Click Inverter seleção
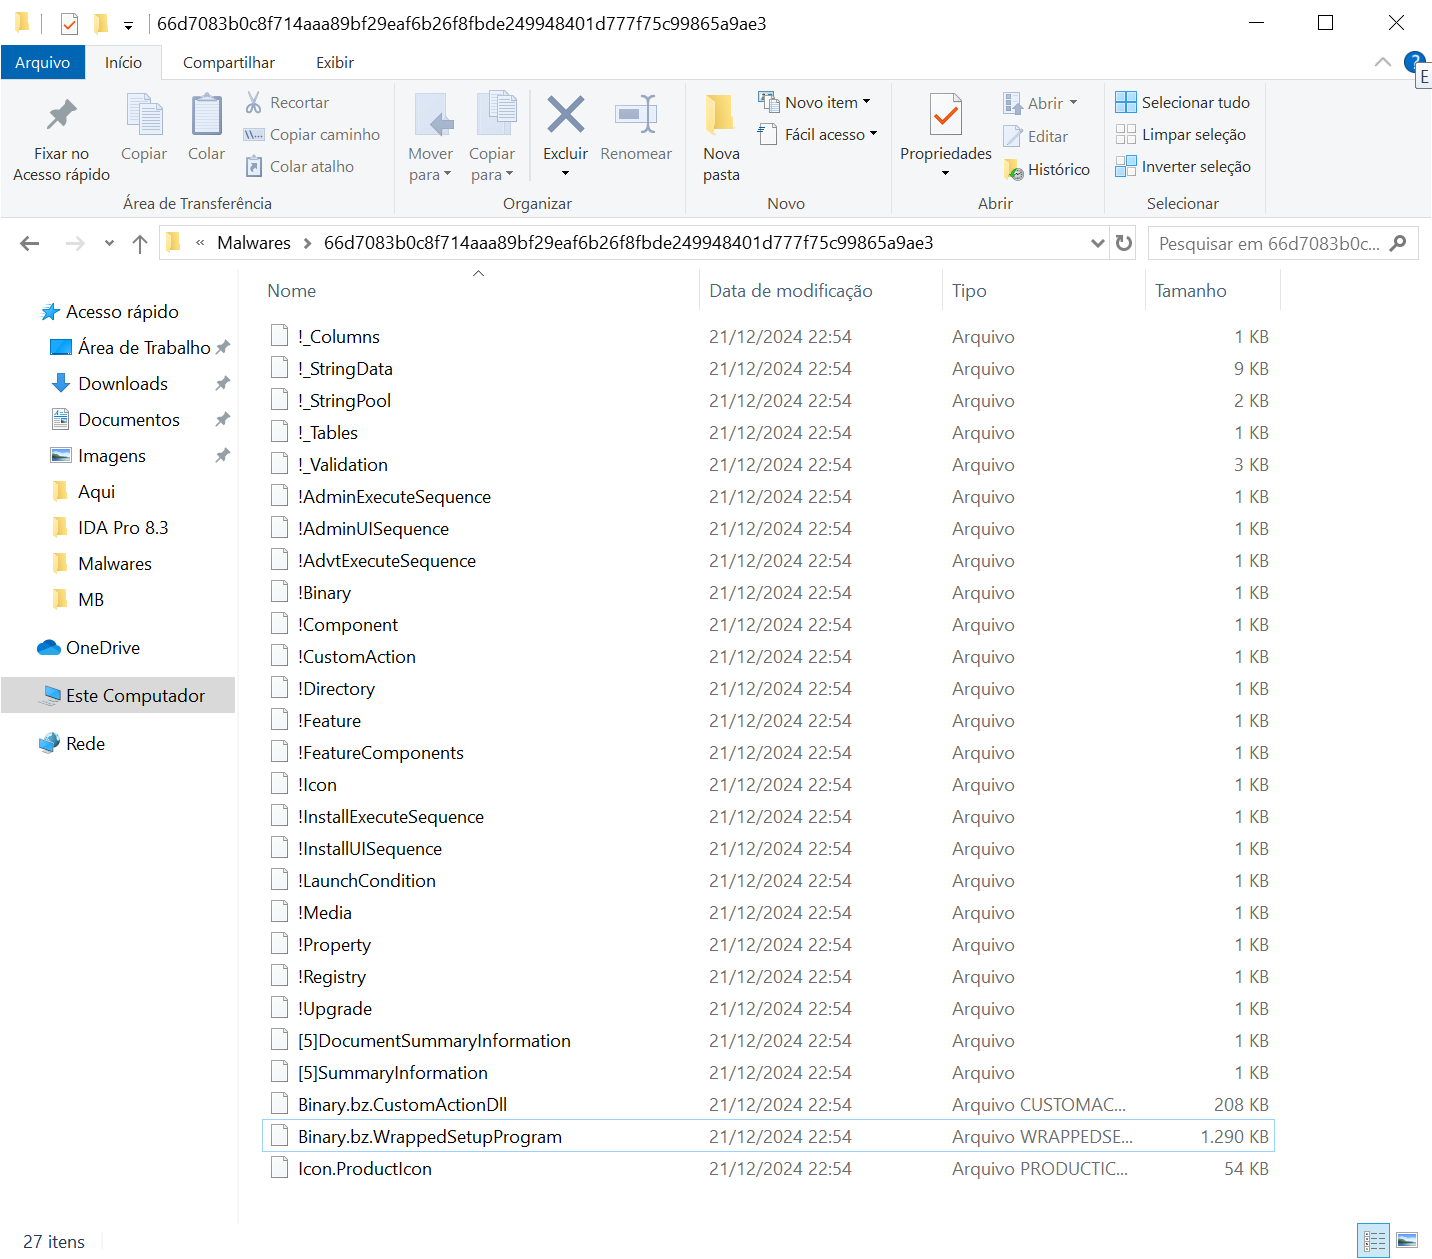Image resolution: width=1432 pixels, height=1259 pixels. pos(1183,166)
